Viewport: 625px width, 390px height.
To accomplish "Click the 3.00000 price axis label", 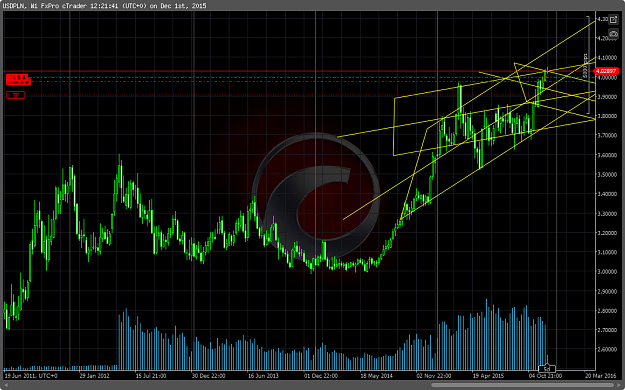I will (x=607, y=272).
